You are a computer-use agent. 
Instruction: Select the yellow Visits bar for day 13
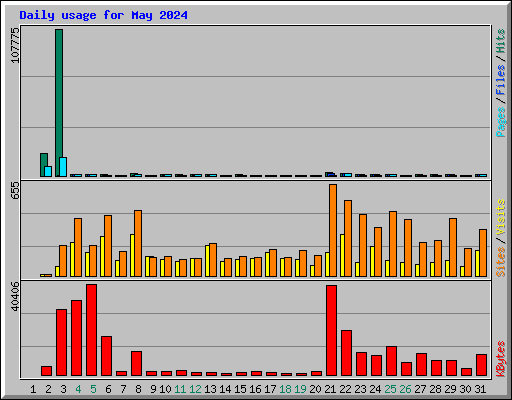click(207, 261)
